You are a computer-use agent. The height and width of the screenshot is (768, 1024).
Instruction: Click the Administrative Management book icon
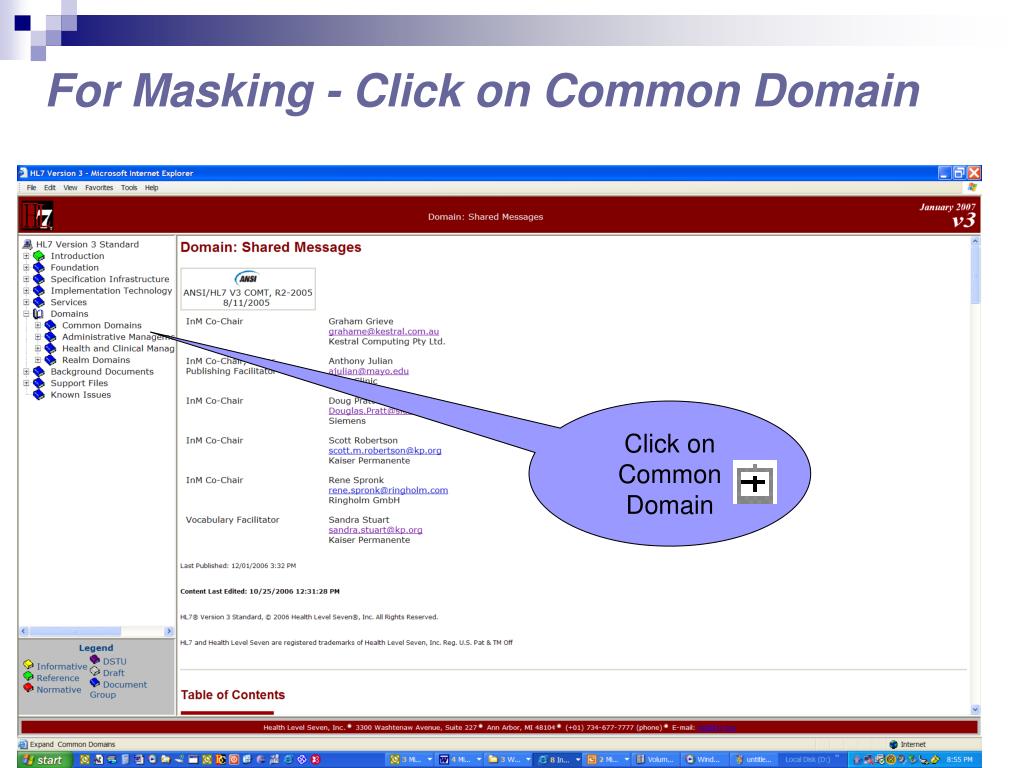click(x=50, y=337)
